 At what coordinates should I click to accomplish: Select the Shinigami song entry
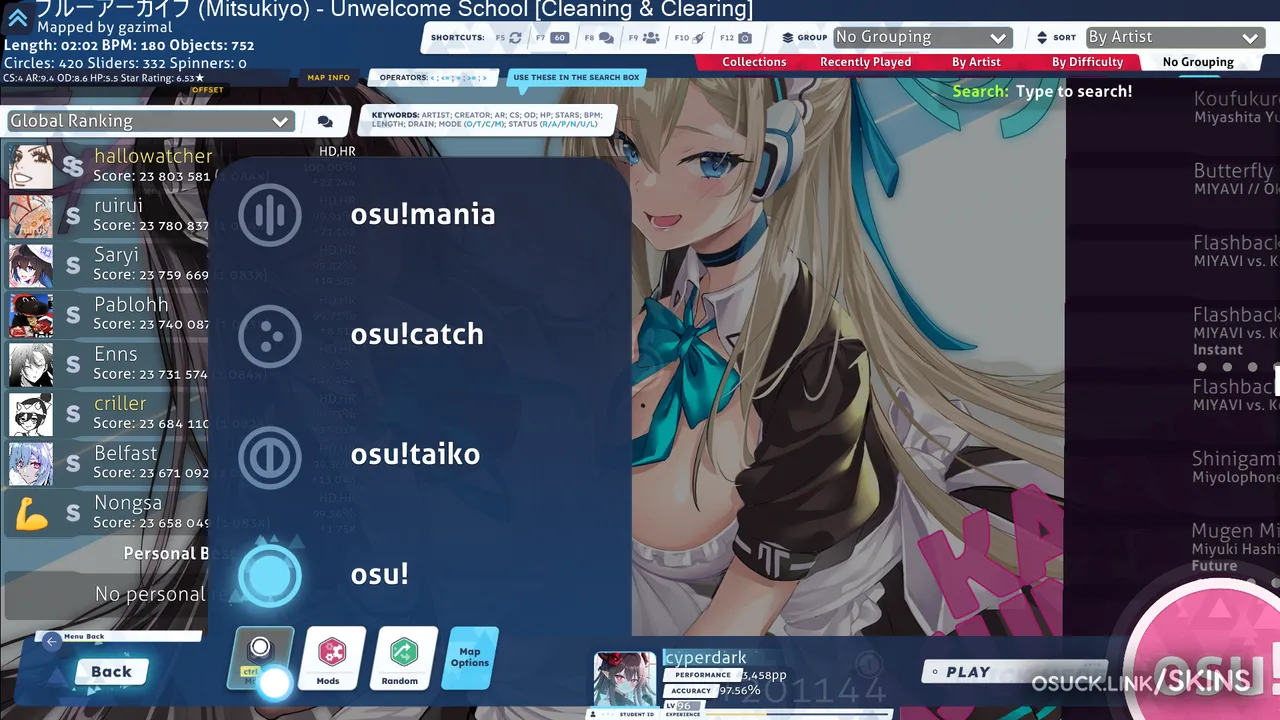[1236, 467]
